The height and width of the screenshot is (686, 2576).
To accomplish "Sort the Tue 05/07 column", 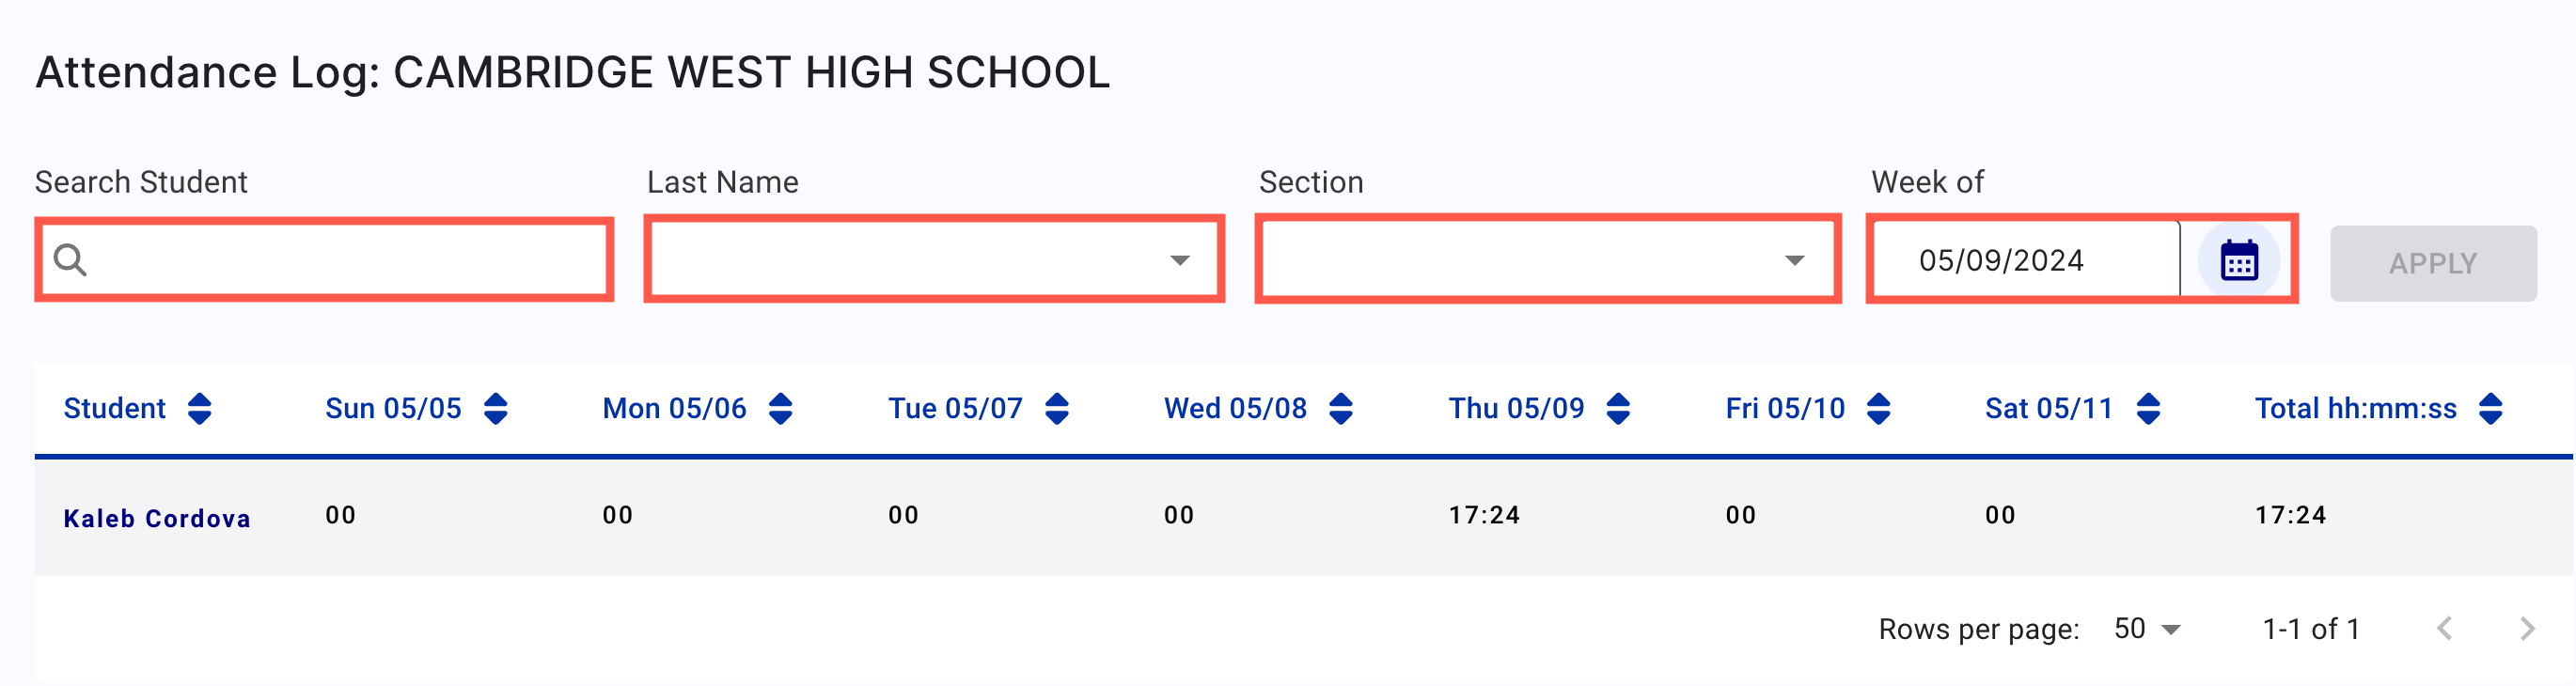I will point(1058,408).
